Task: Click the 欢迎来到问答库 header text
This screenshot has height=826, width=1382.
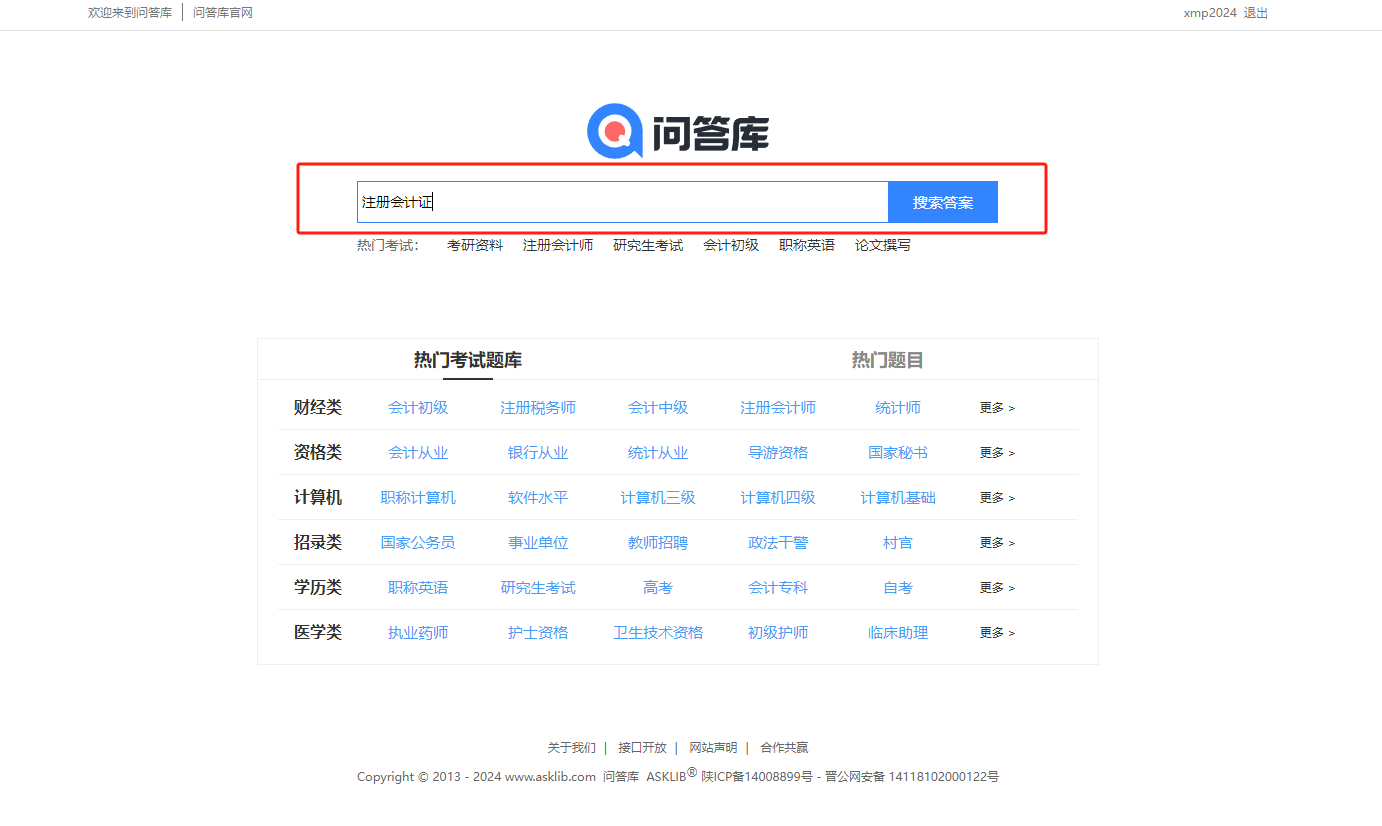Action: 130,13
